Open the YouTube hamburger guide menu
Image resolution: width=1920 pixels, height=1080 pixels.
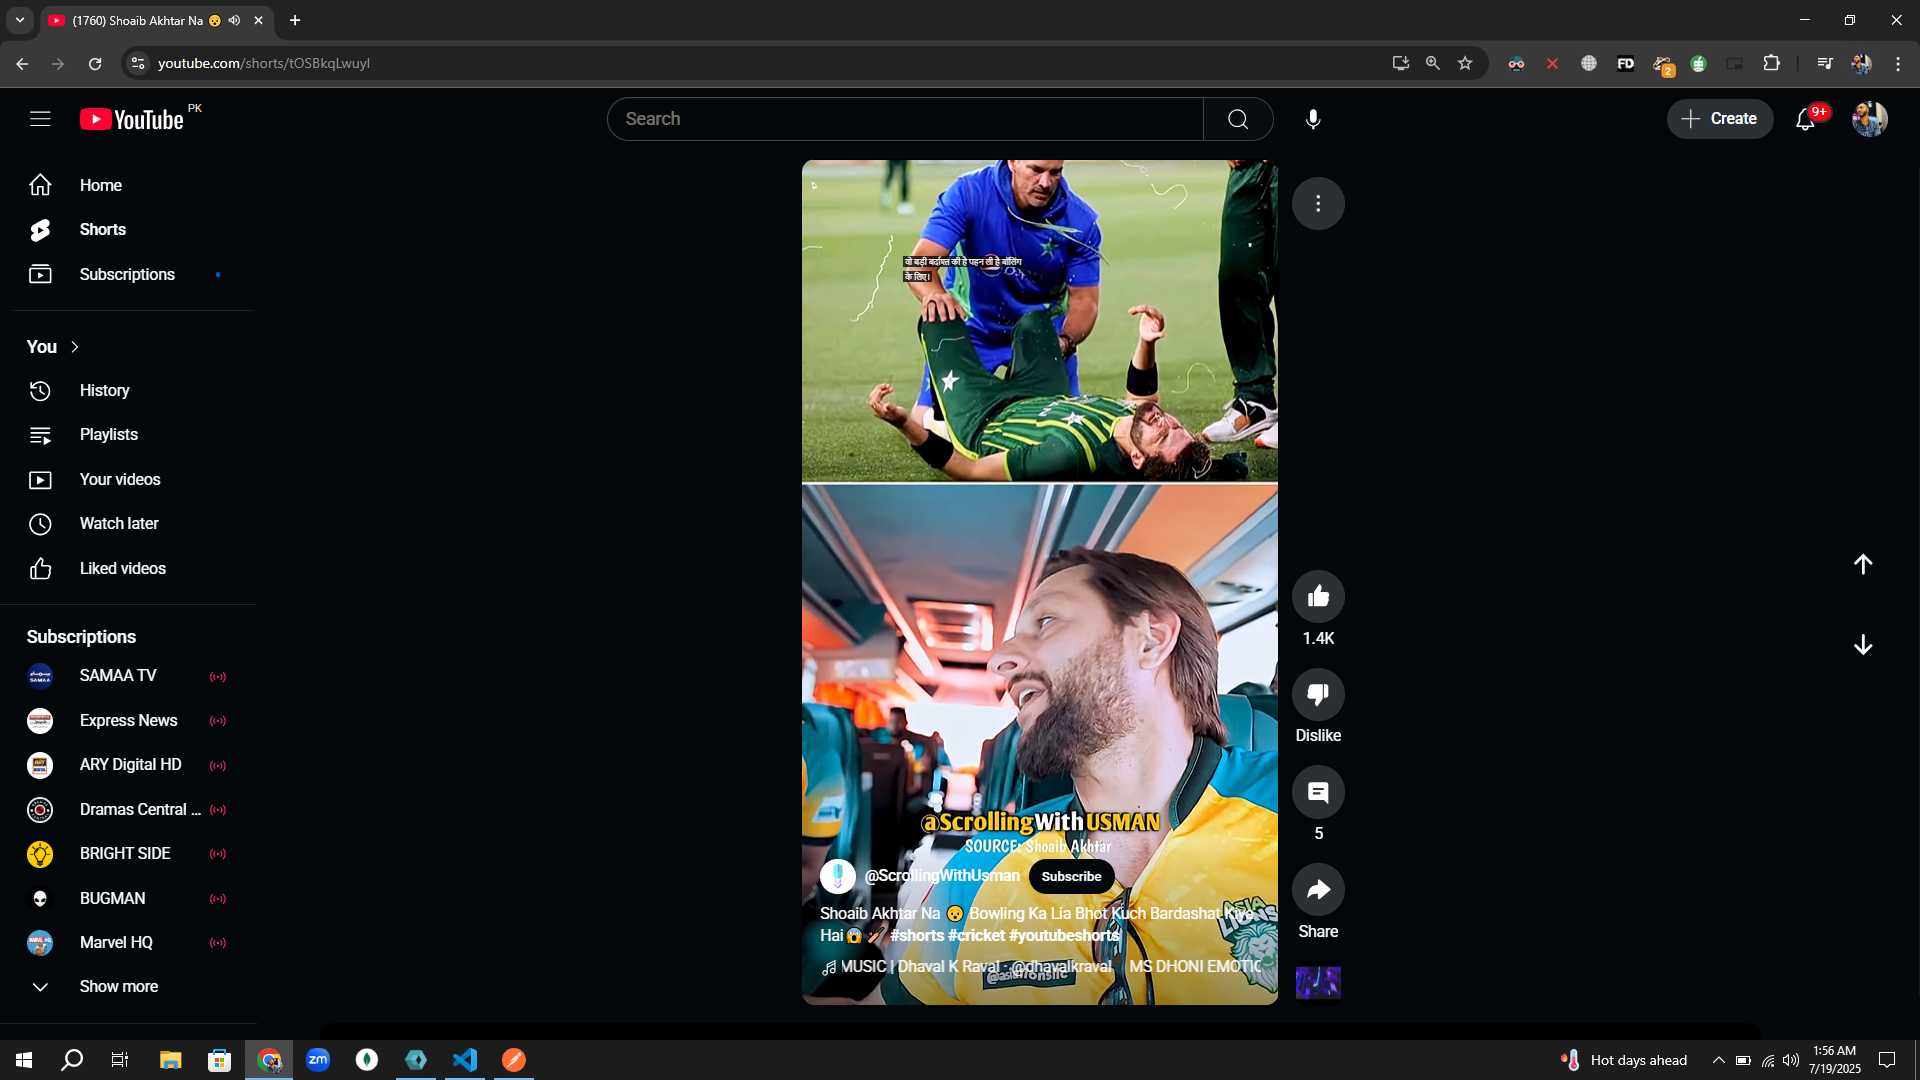[40, 119]
